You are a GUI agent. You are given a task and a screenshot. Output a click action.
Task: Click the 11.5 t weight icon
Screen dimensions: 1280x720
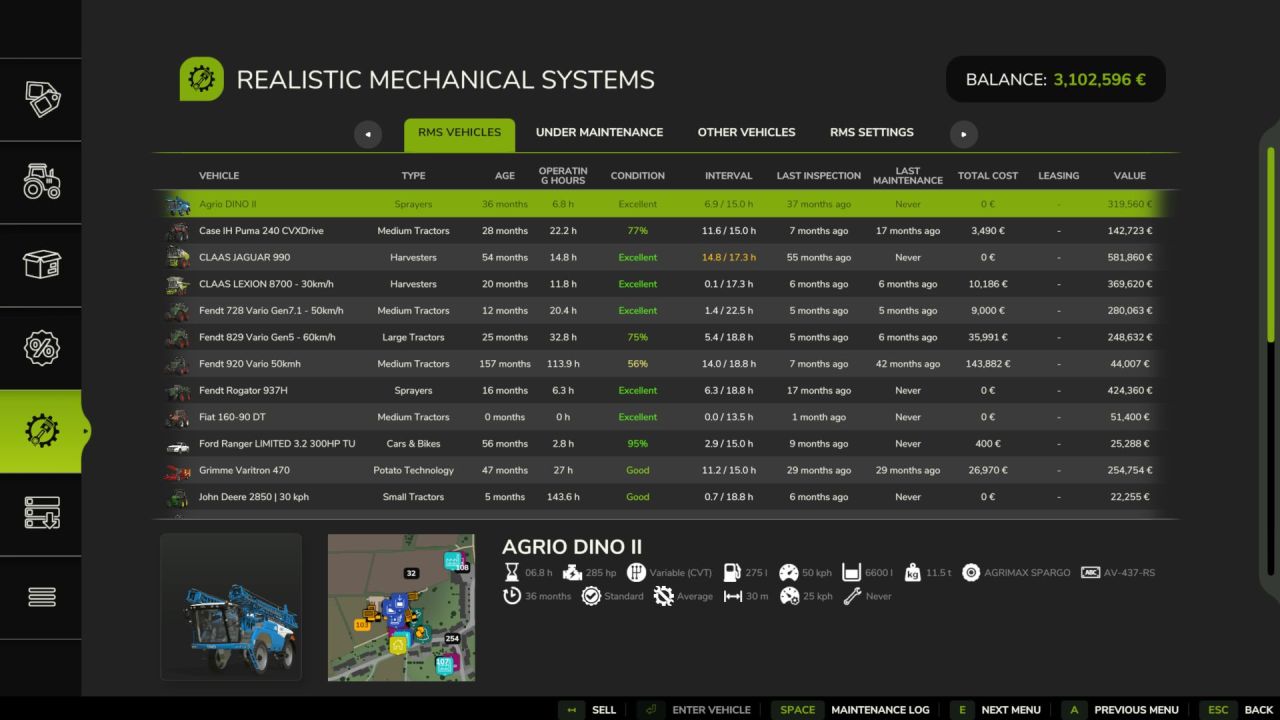coord(912,573)
